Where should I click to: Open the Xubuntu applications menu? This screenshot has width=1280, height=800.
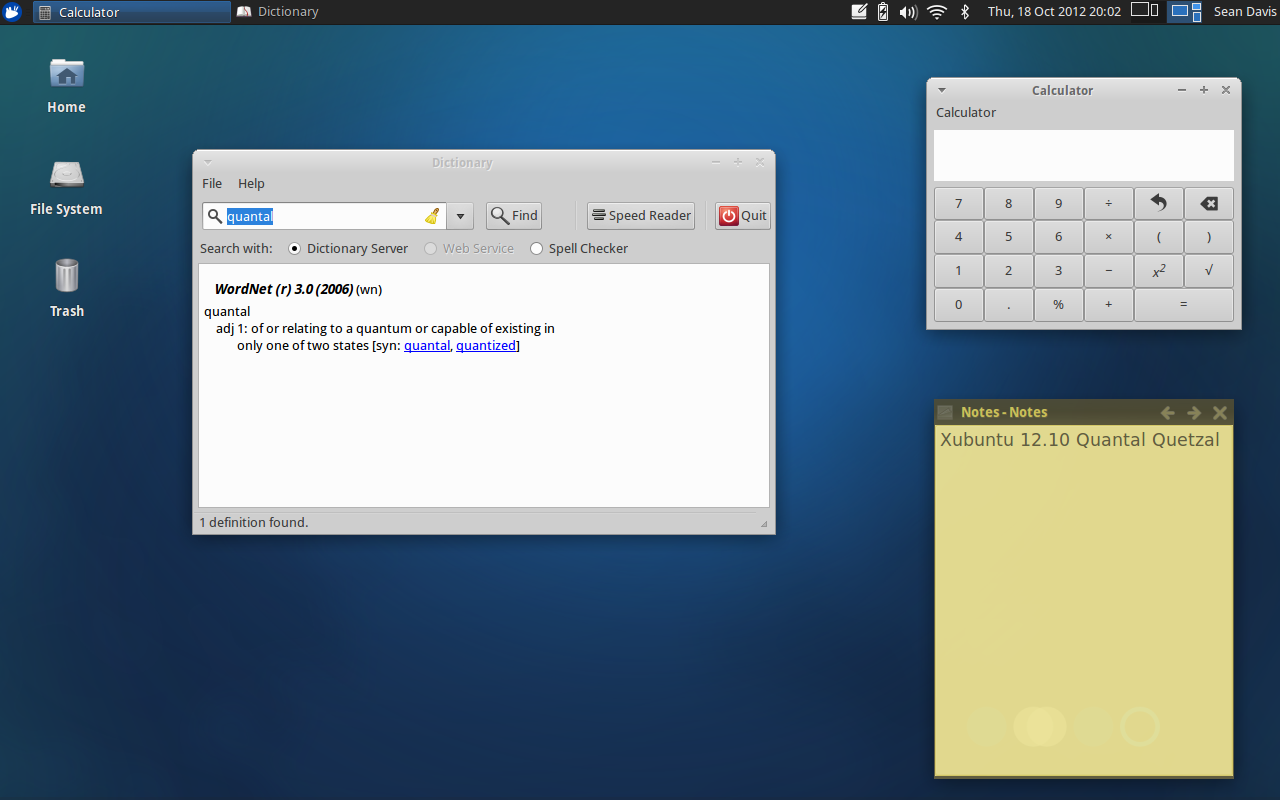(x=11, y=11)
